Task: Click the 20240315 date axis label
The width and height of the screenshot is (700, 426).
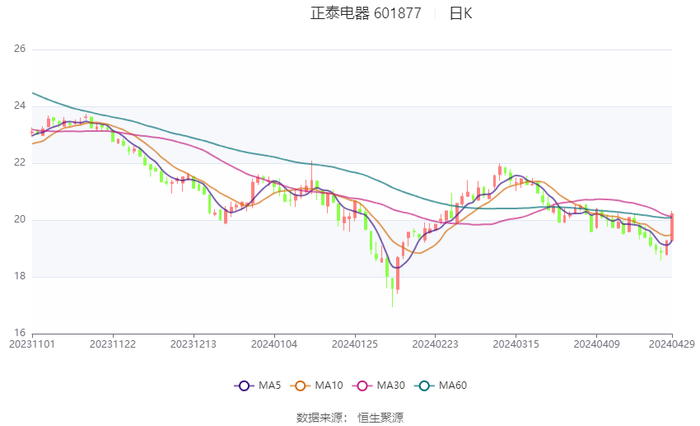Action: 515,343
